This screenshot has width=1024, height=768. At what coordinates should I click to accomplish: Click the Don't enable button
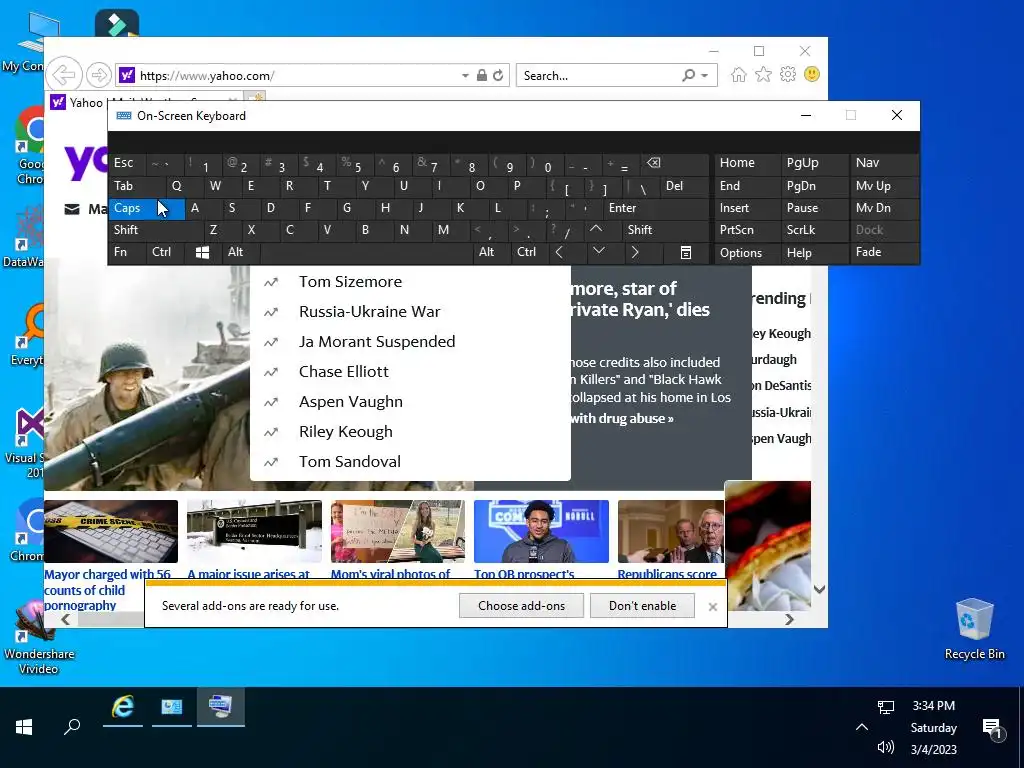[x=643, y=605]
